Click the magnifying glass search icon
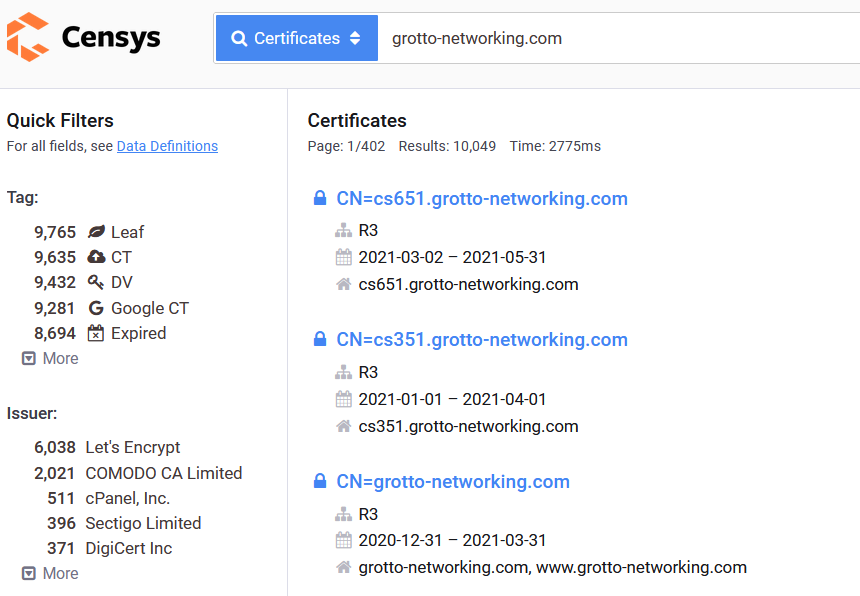This screenshot has width=860, height=596. tap(239, 36)
